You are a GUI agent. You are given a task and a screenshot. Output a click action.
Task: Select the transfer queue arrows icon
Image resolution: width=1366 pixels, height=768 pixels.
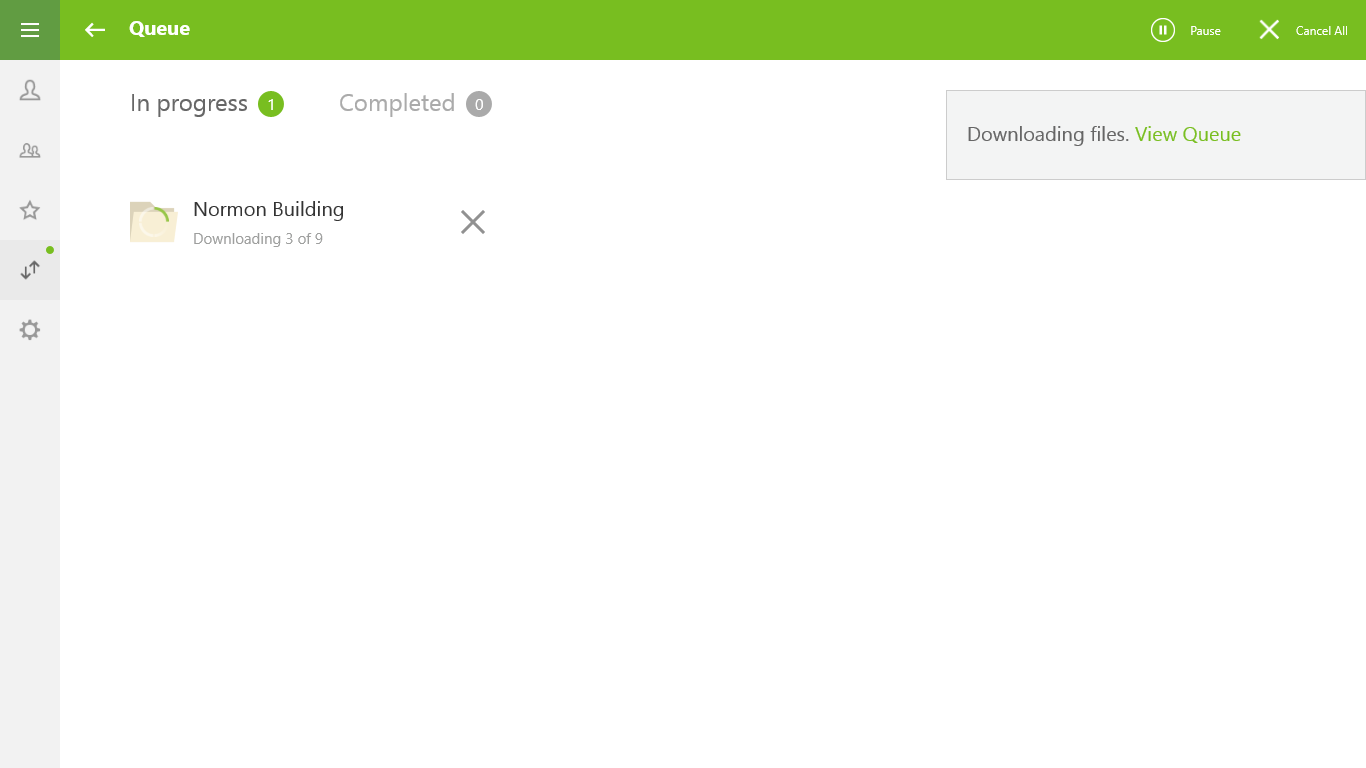tap(30, 270)
